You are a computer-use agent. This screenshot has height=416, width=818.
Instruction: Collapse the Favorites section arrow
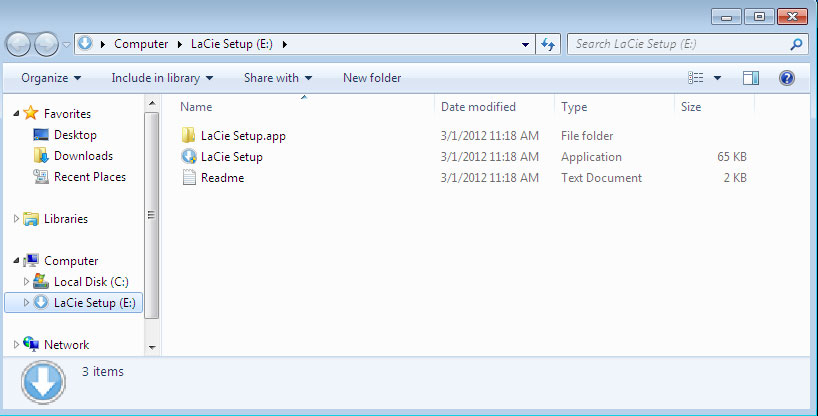[16, 114]
